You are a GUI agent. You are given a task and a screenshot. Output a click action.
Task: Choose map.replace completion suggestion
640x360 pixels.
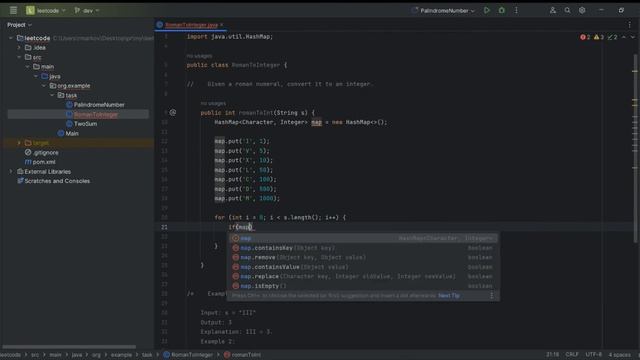pos(362,276)
